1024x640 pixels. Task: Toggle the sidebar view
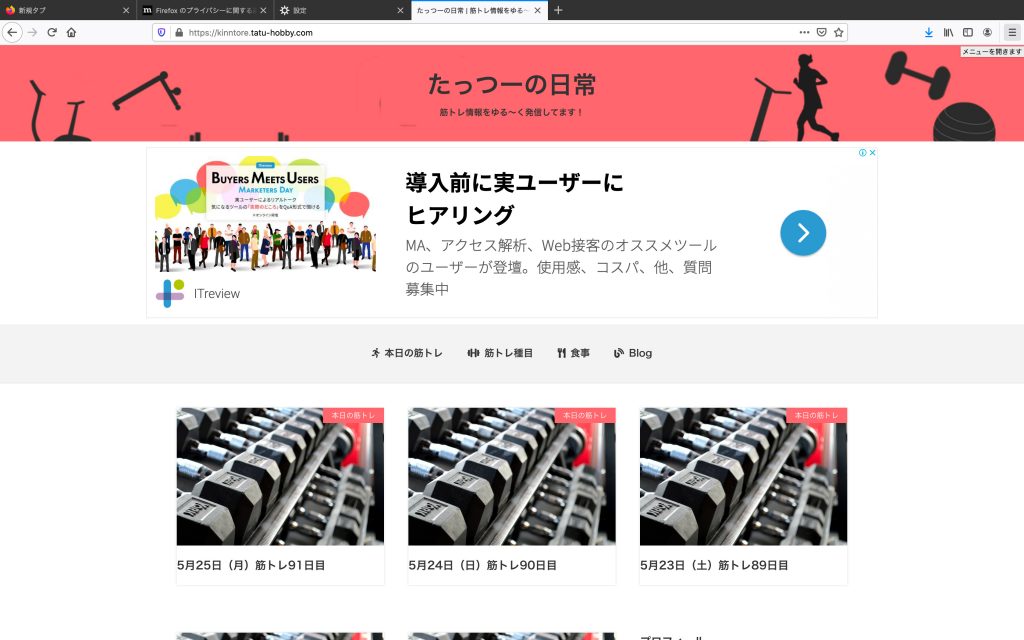tap(967, 32)
